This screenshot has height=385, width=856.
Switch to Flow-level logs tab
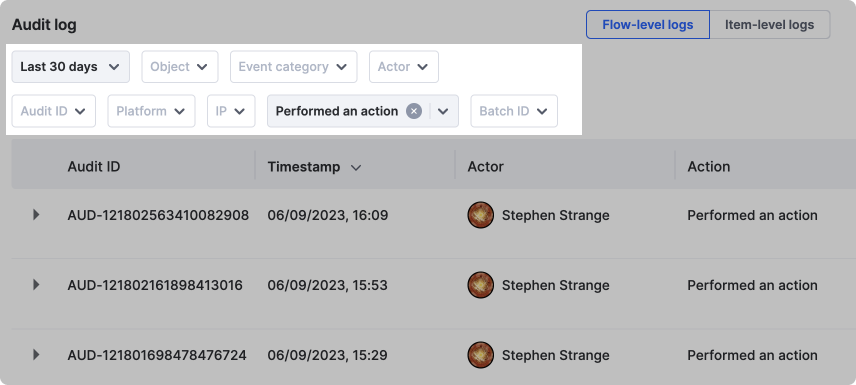(x=647, y=25)
